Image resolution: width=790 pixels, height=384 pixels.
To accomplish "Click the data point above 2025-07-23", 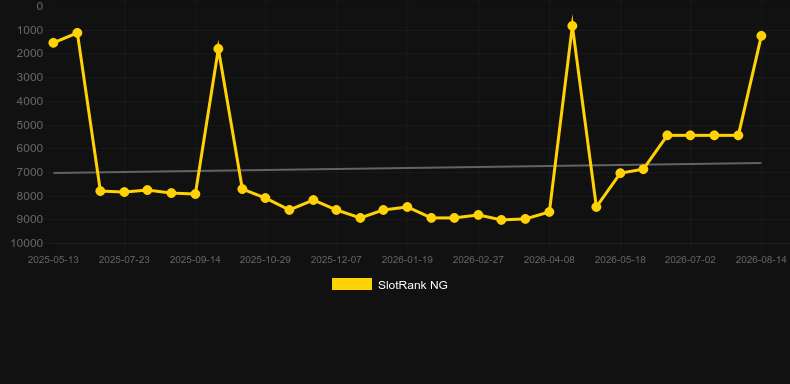I will point(124,192).
